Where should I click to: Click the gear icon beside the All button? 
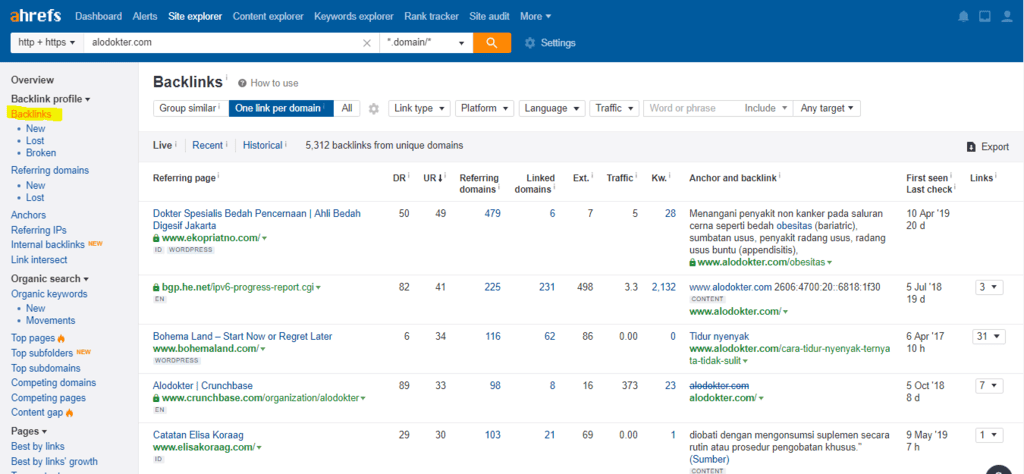pyautogui.click(x=374, y=108)
